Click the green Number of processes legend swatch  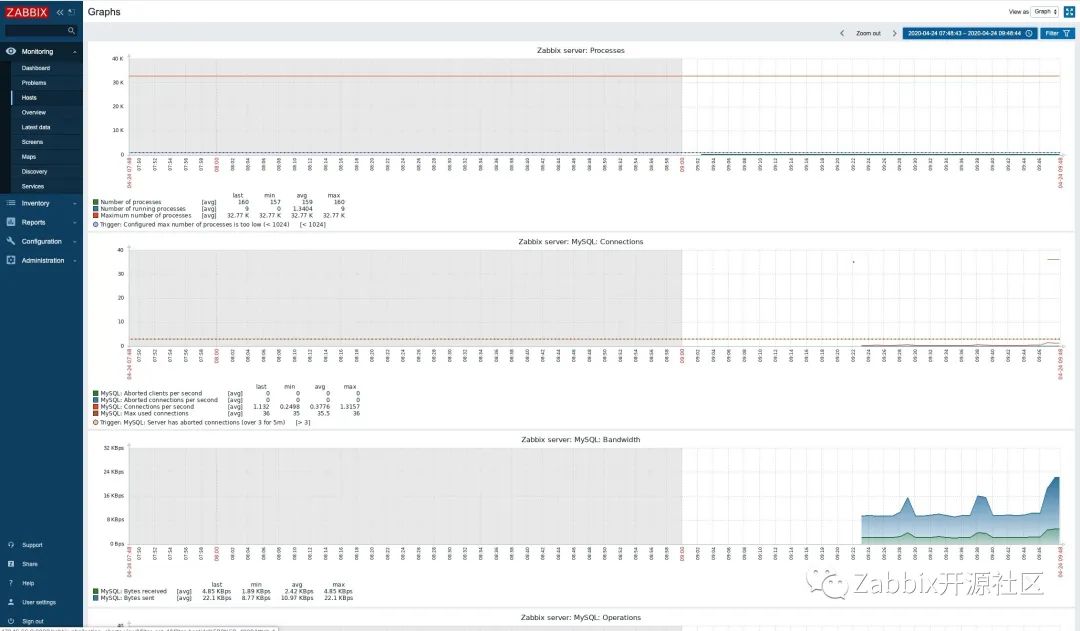(x=96, y=202)
